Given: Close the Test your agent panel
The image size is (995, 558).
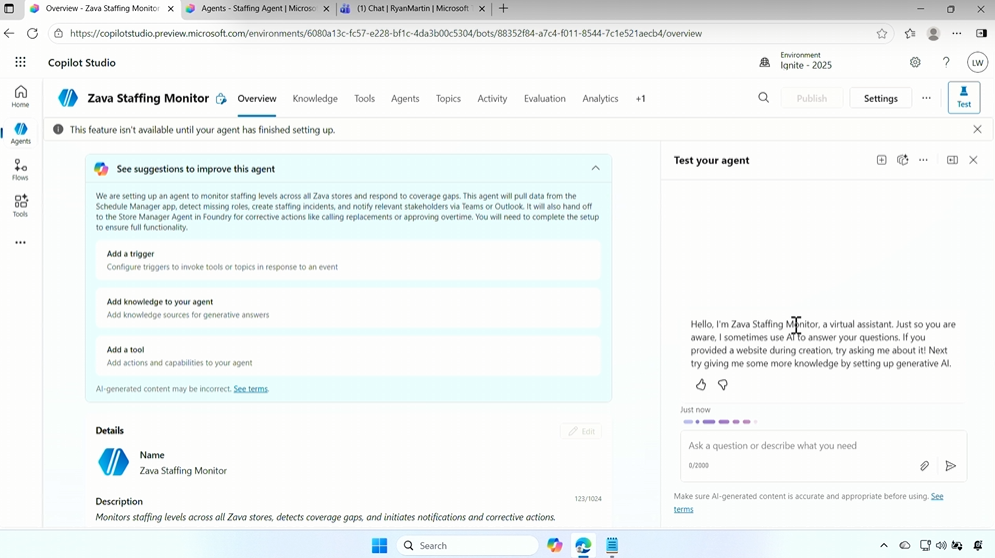Looking at the screenshot, I should coord(973,160).
